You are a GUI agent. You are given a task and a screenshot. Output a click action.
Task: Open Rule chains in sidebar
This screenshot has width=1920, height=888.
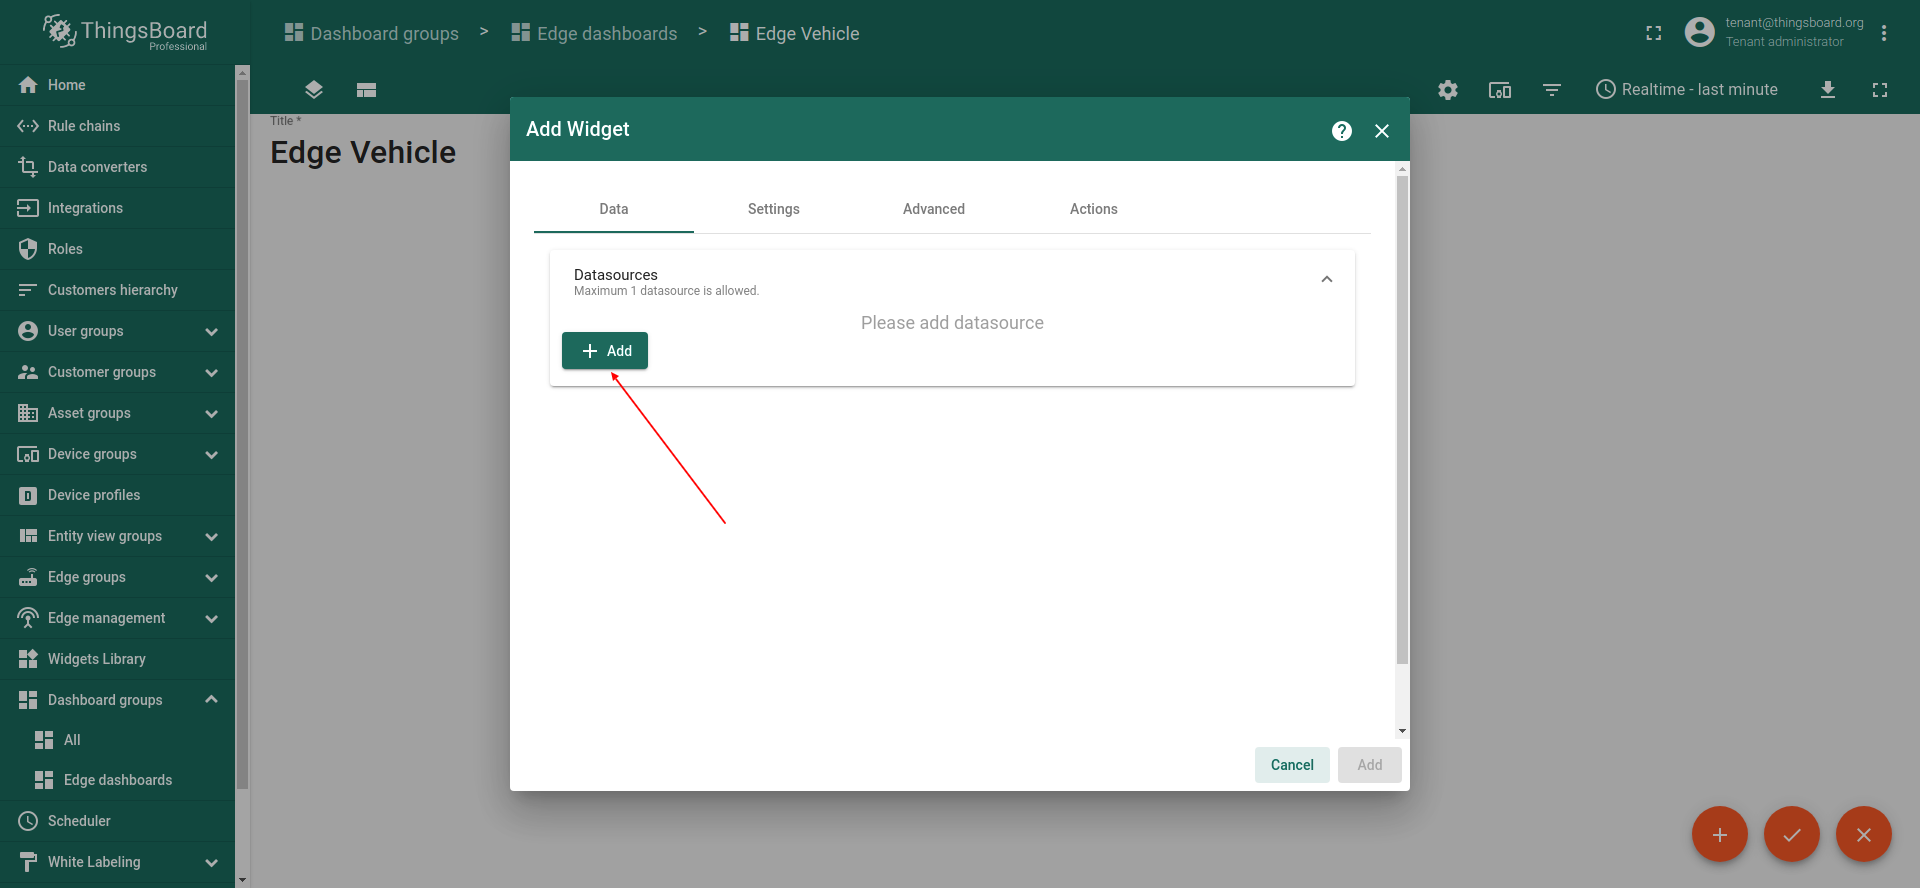coord(117,126)
